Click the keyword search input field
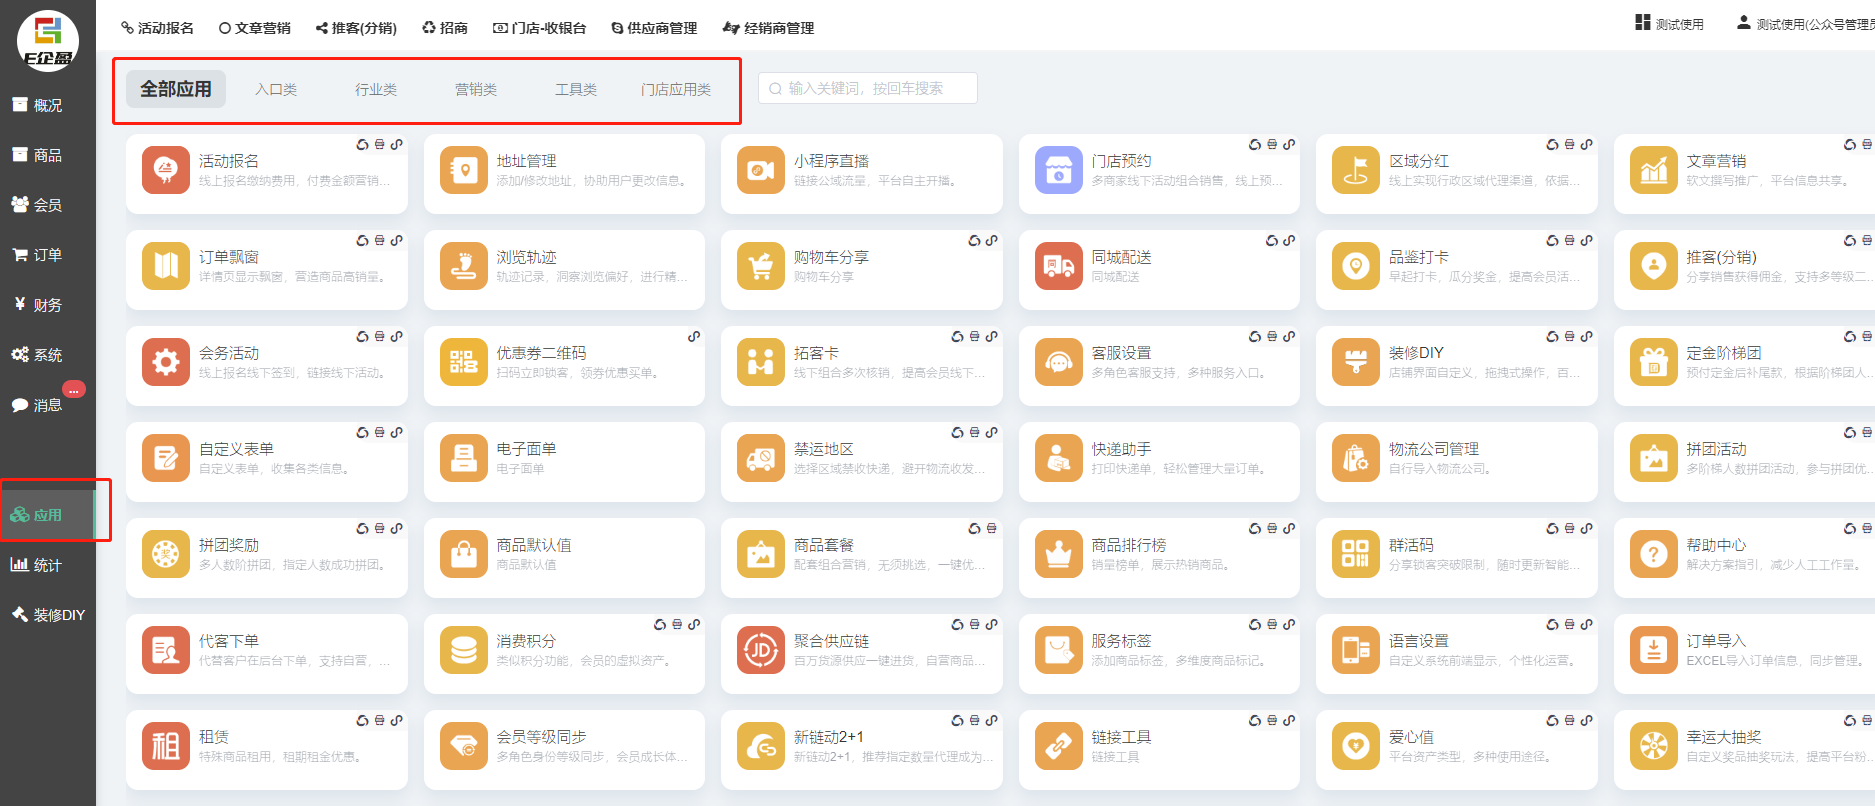1875x806 pixels. 868,89
